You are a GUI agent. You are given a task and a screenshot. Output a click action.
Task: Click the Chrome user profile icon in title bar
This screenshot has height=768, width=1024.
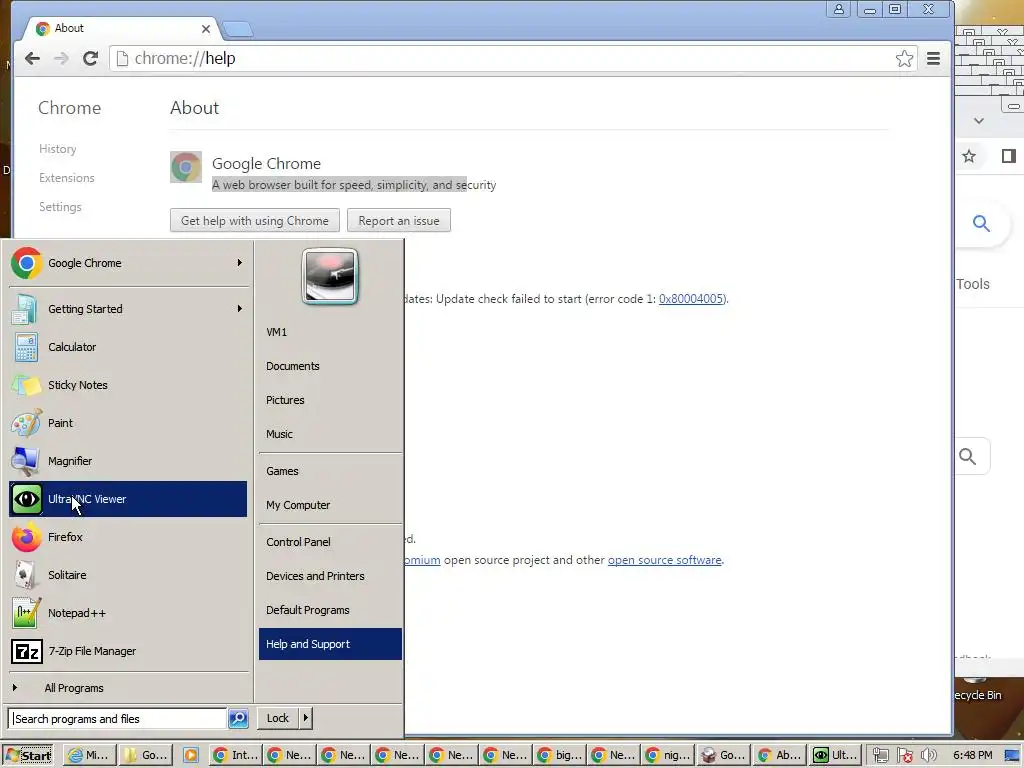tap(839, 9)
